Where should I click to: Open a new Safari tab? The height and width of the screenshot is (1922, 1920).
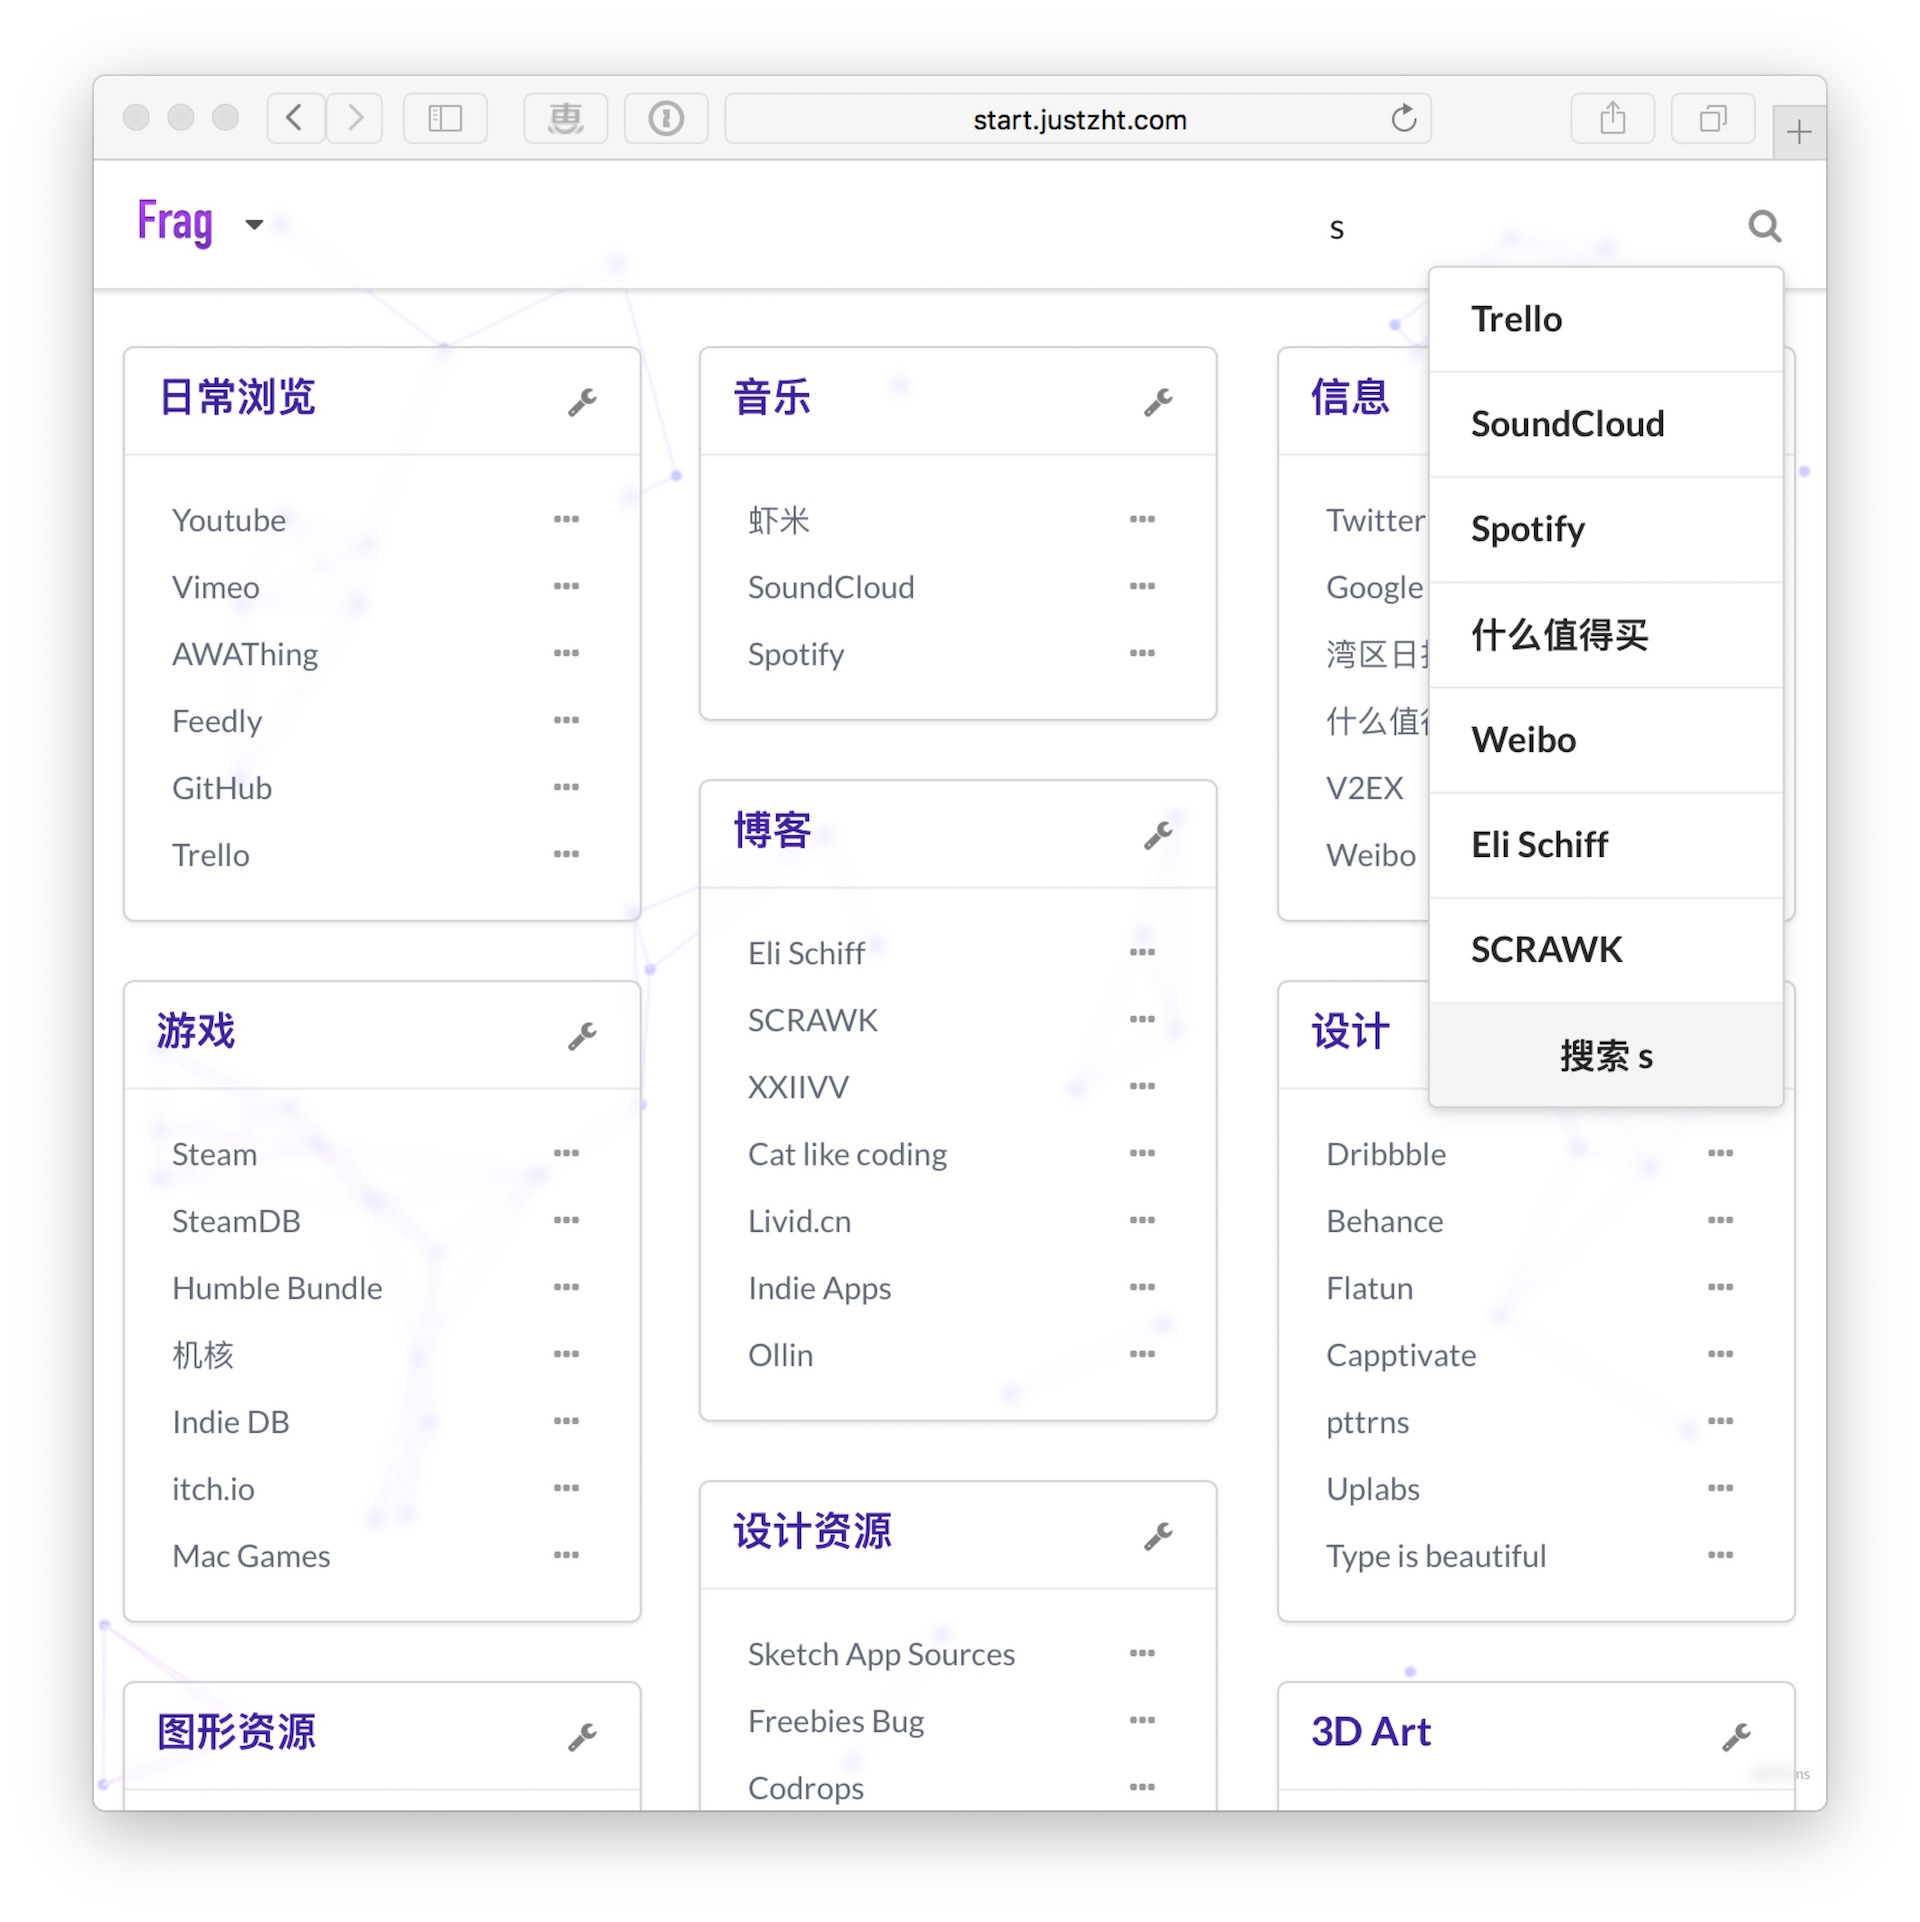[1798, 132]
